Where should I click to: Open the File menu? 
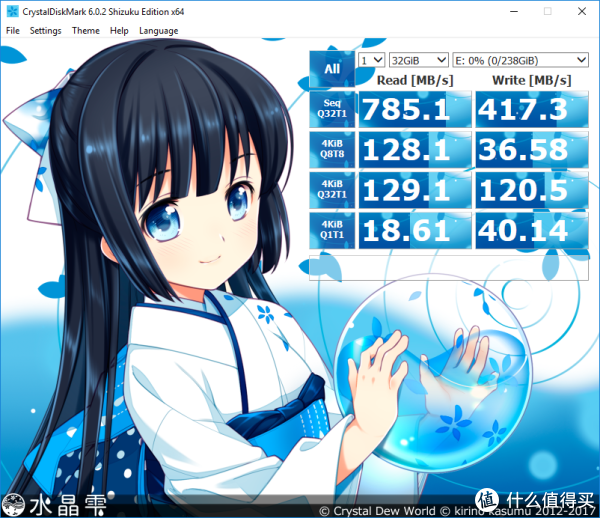[13, 31]
